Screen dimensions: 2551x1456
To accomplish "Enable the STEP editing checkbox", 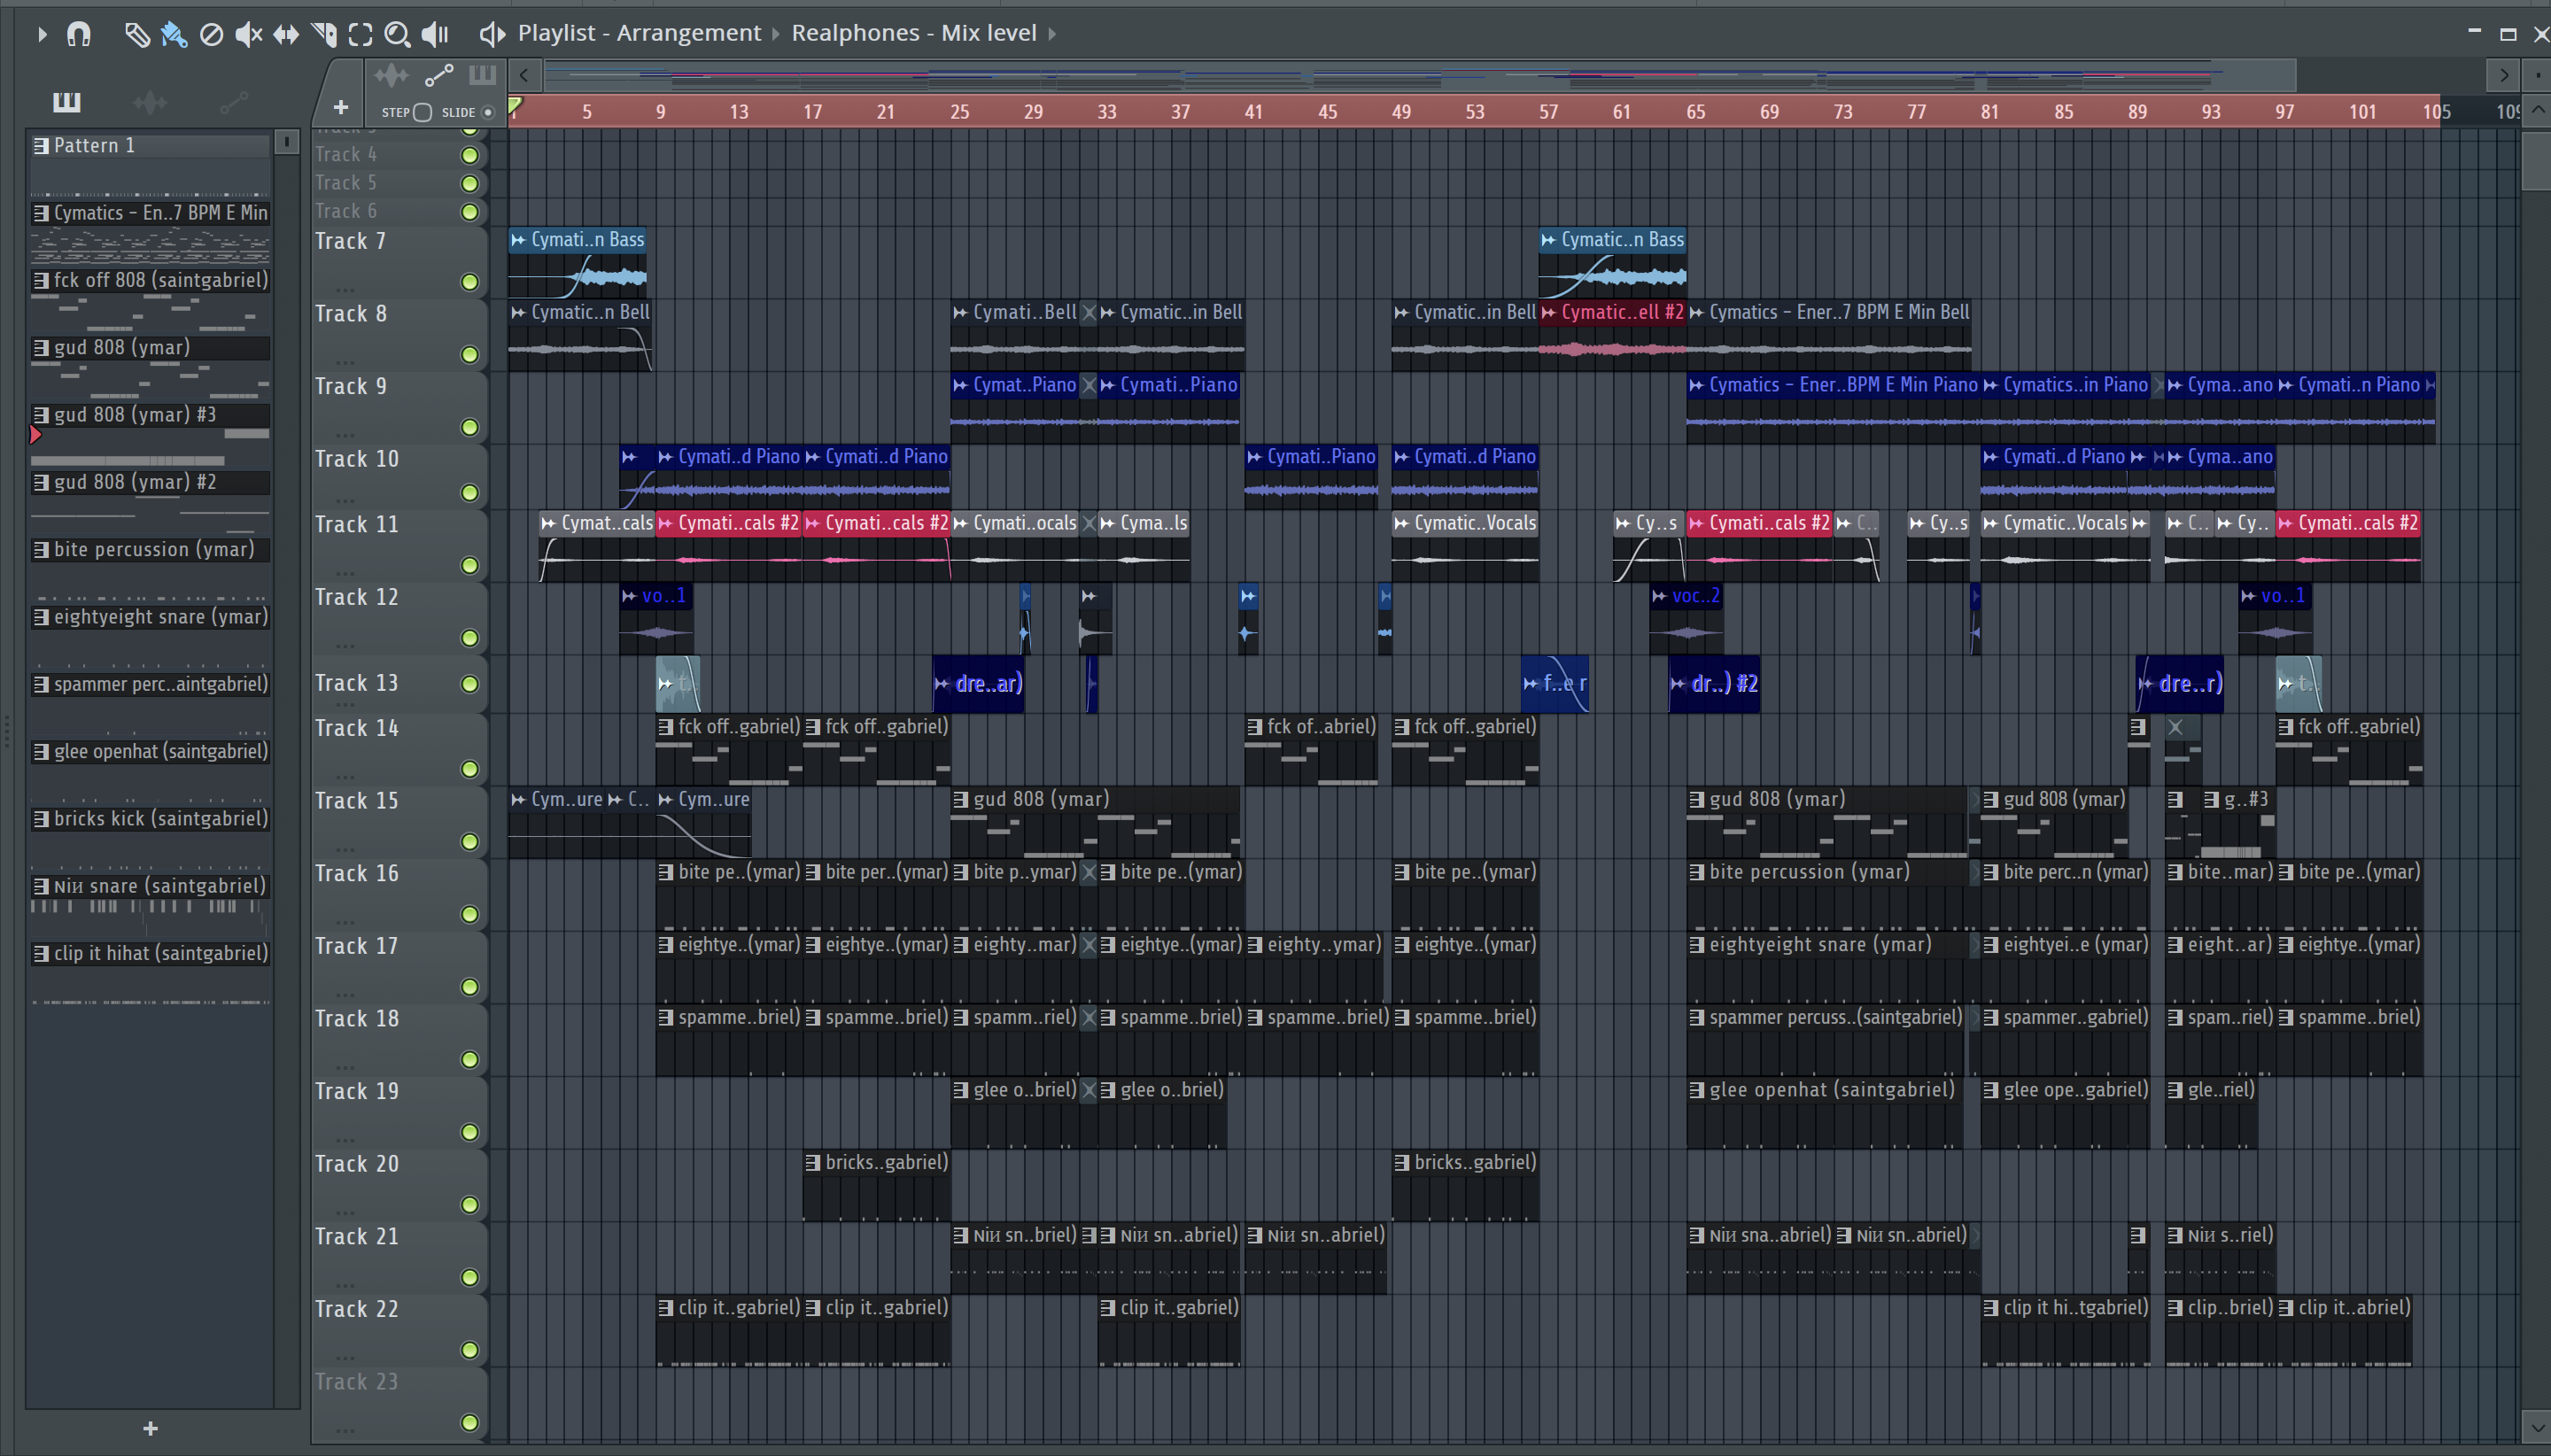I will [x=423, y=112].
